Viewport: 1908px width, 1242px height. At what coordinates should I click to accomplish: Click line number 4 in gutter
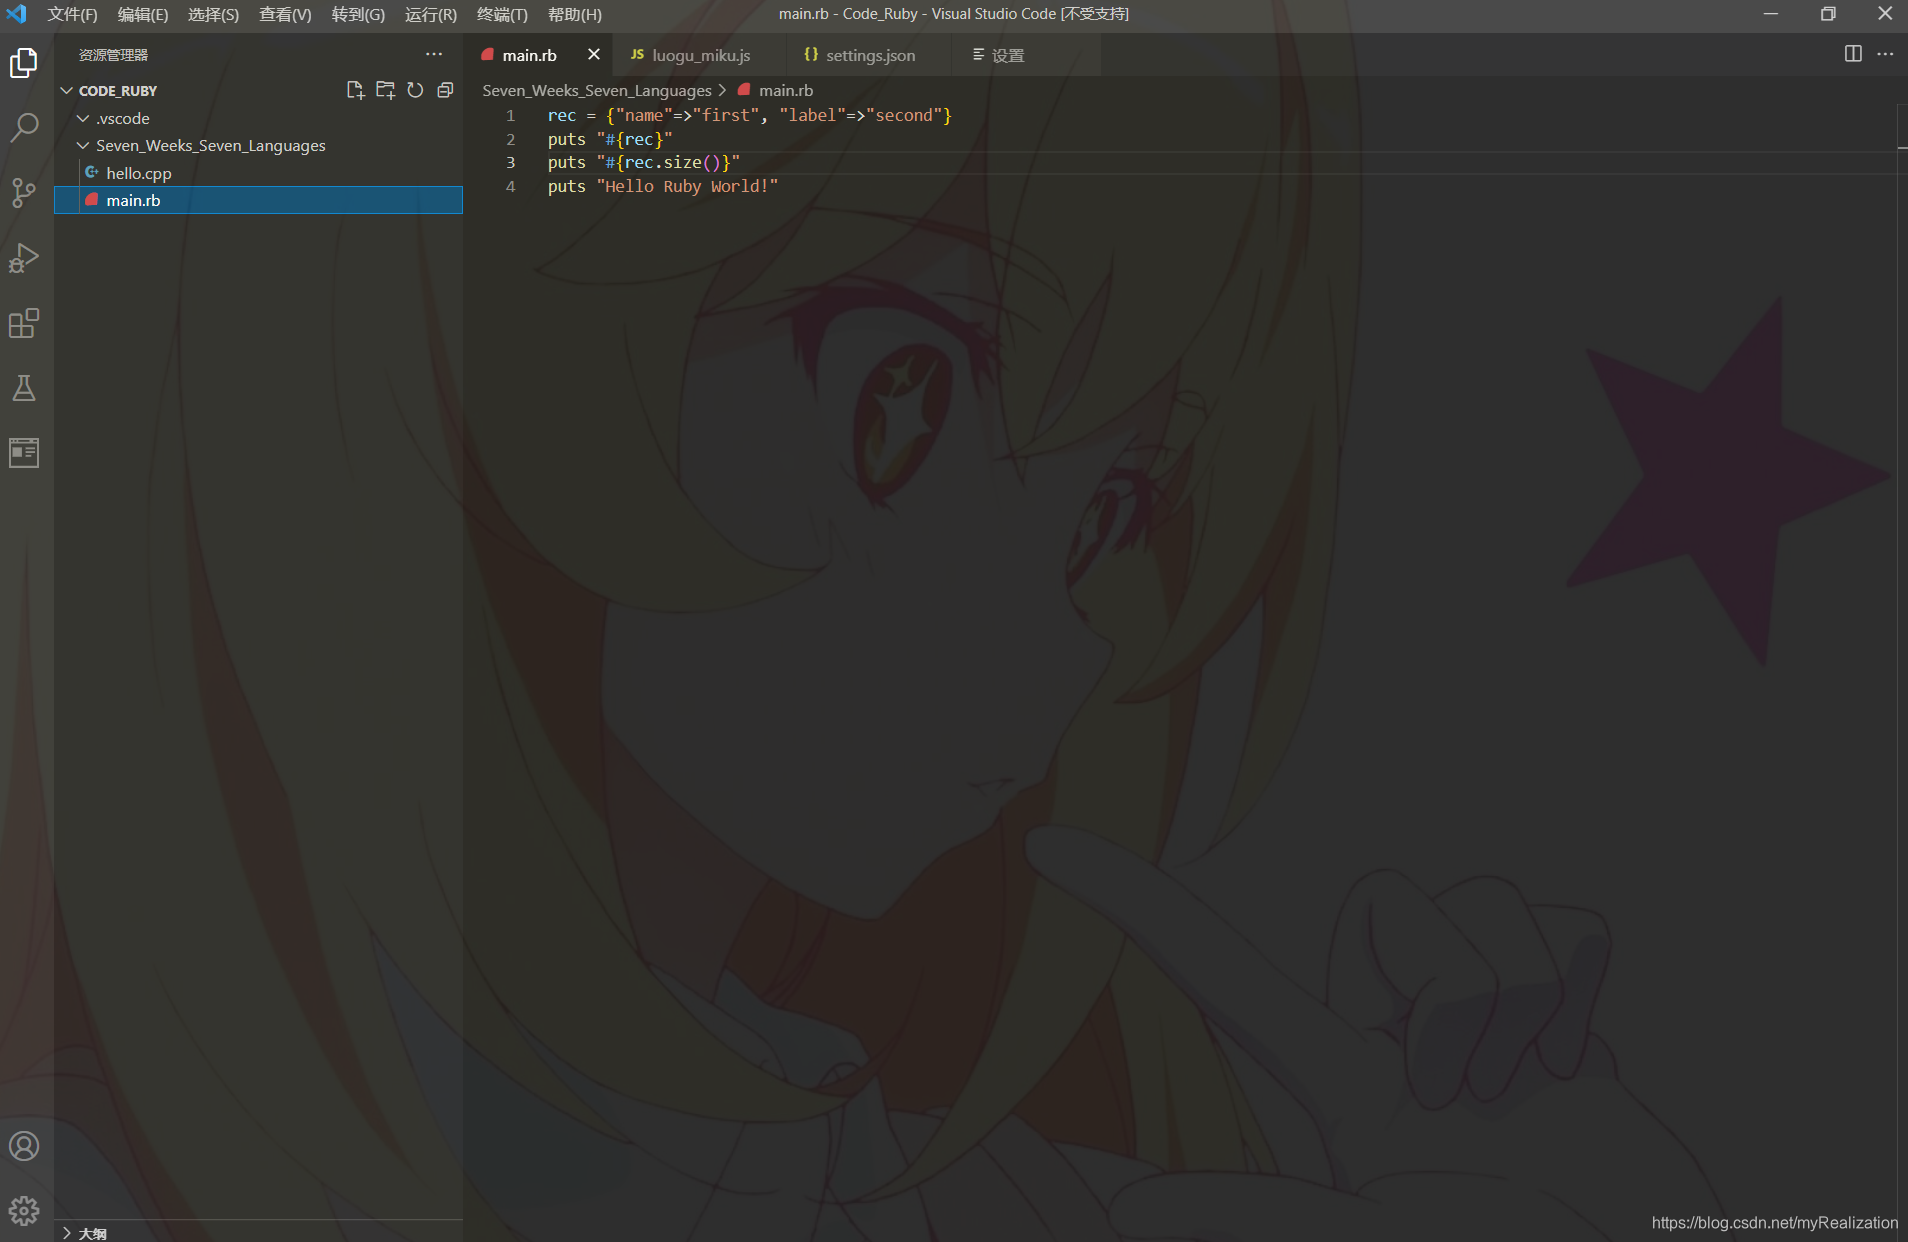(511, 186)
